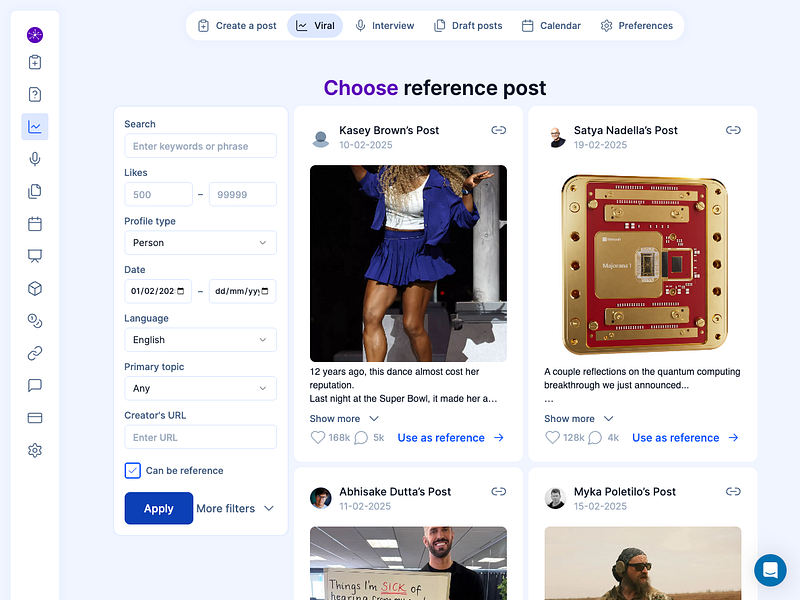Open the Profile type dropdown
Image resolution: width=800 pixels, height=600 pixels.
coord(201,243)
